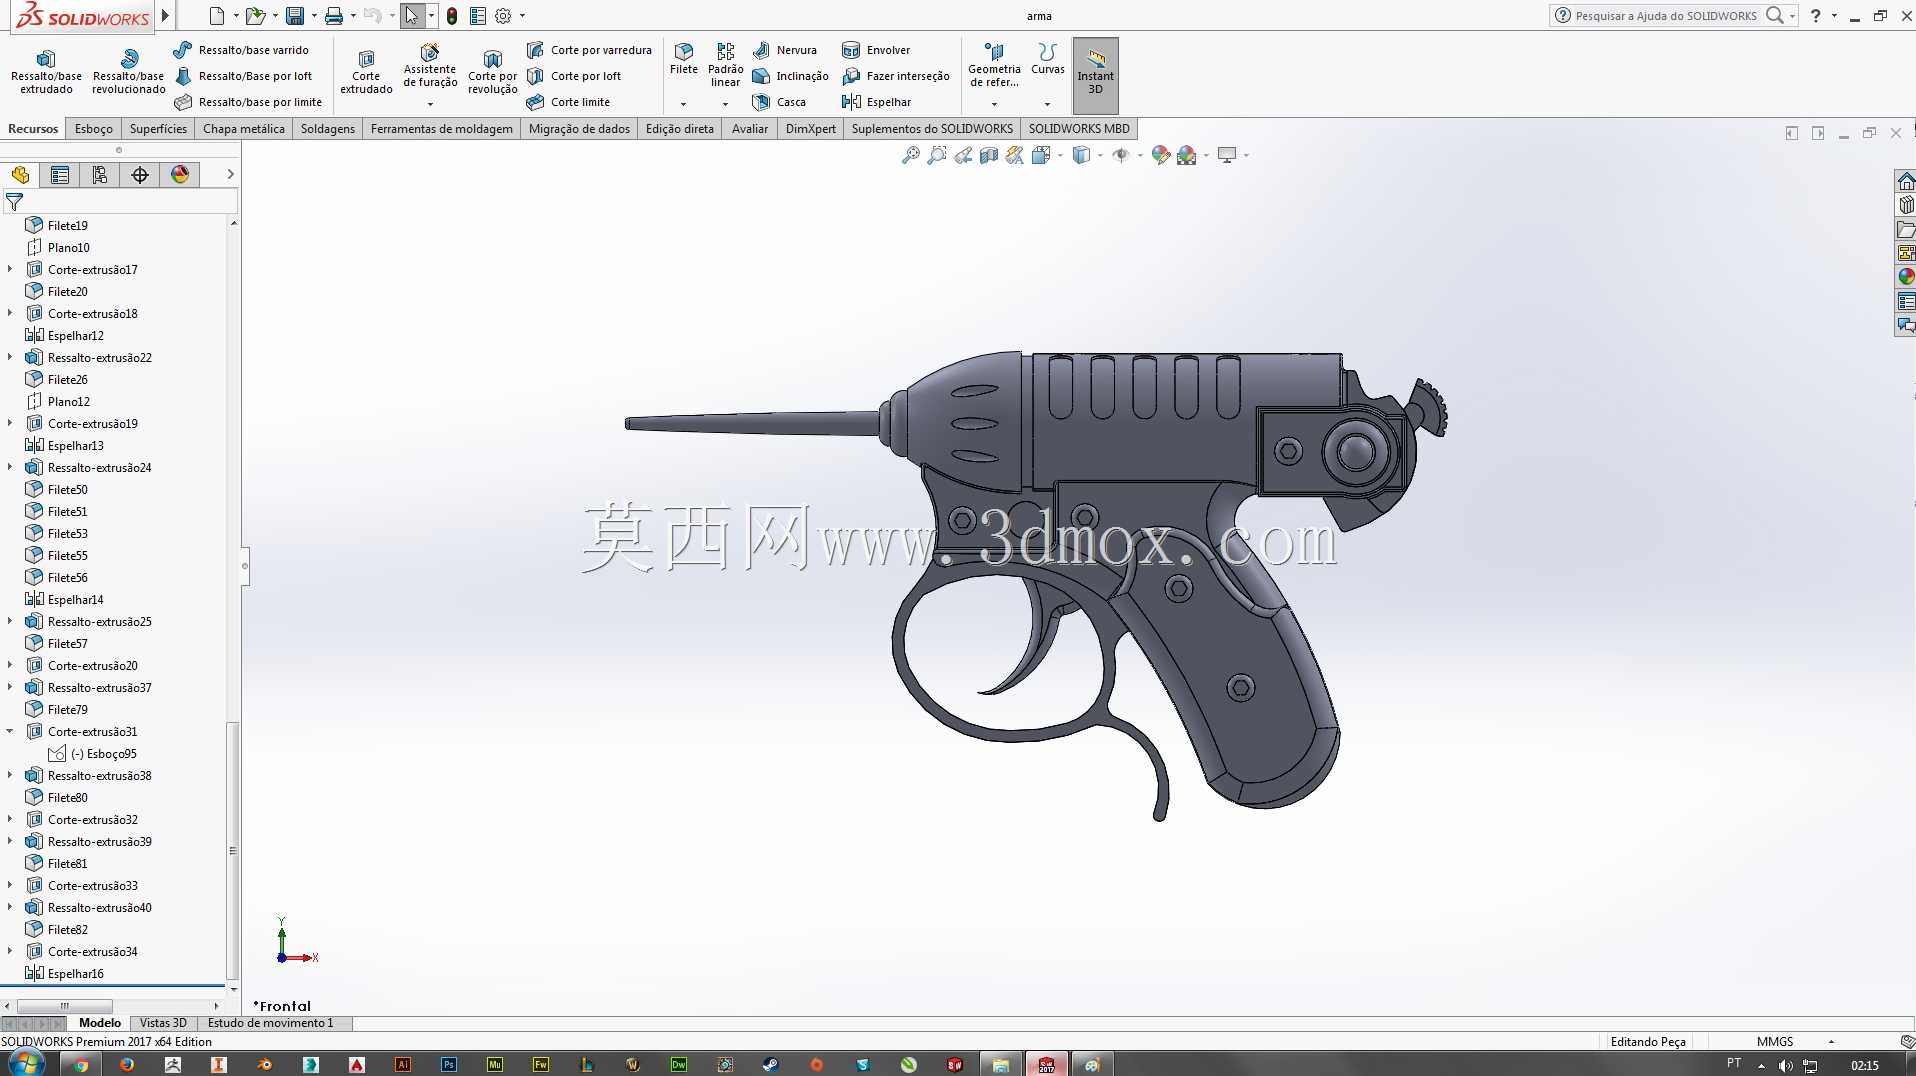Switch to Esboço tab
The image size is (1916, 1076).
click(94, 129)
